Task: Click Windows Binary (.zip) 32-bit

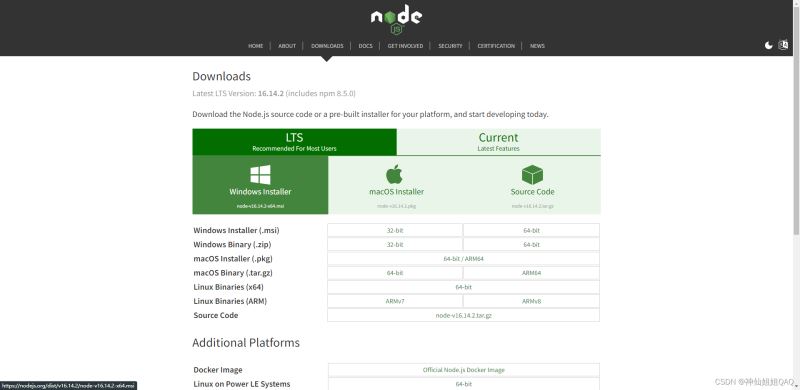Action: 395,245
